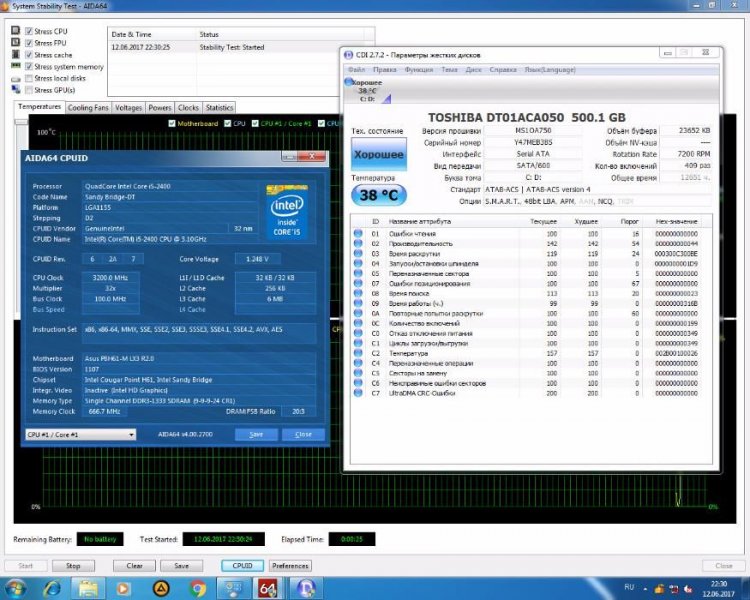Click the Stress GPU(s) icon
The width and height of the screenshot is (750, 600).
16,89
